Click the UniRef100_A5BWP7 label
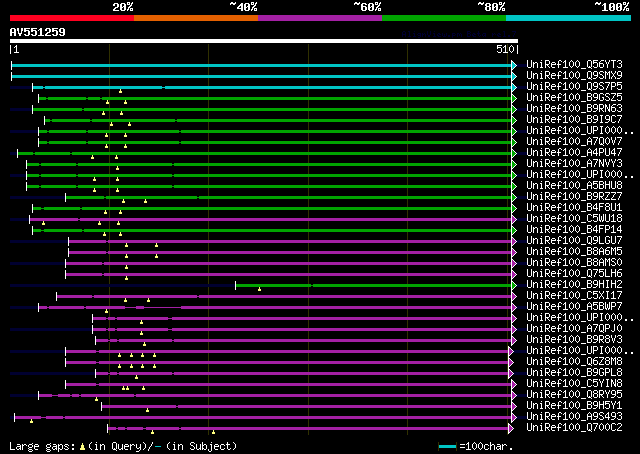 [574, 307]
